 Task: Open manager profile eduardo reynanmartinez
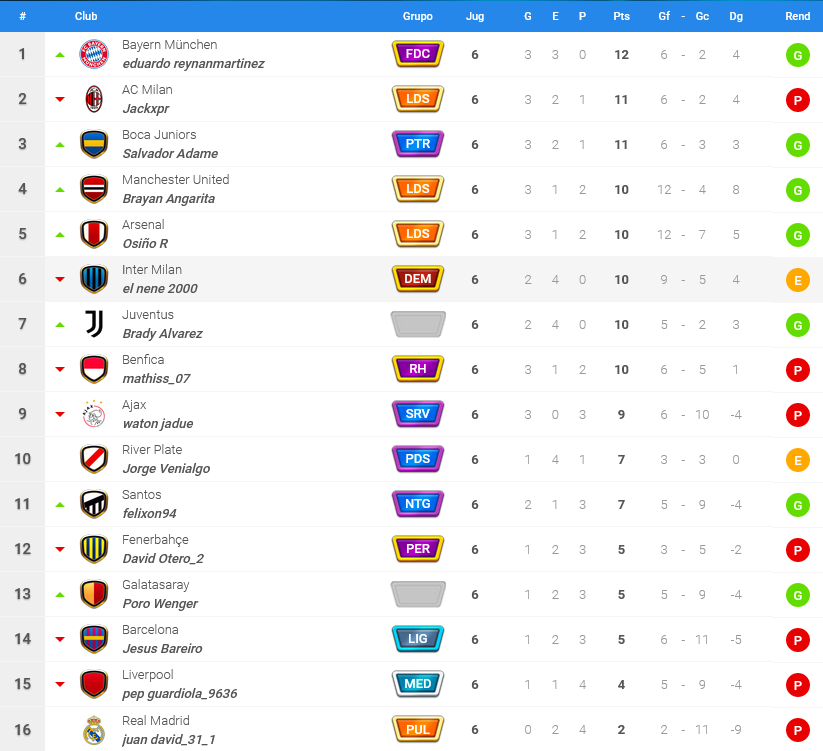(193, 64)
